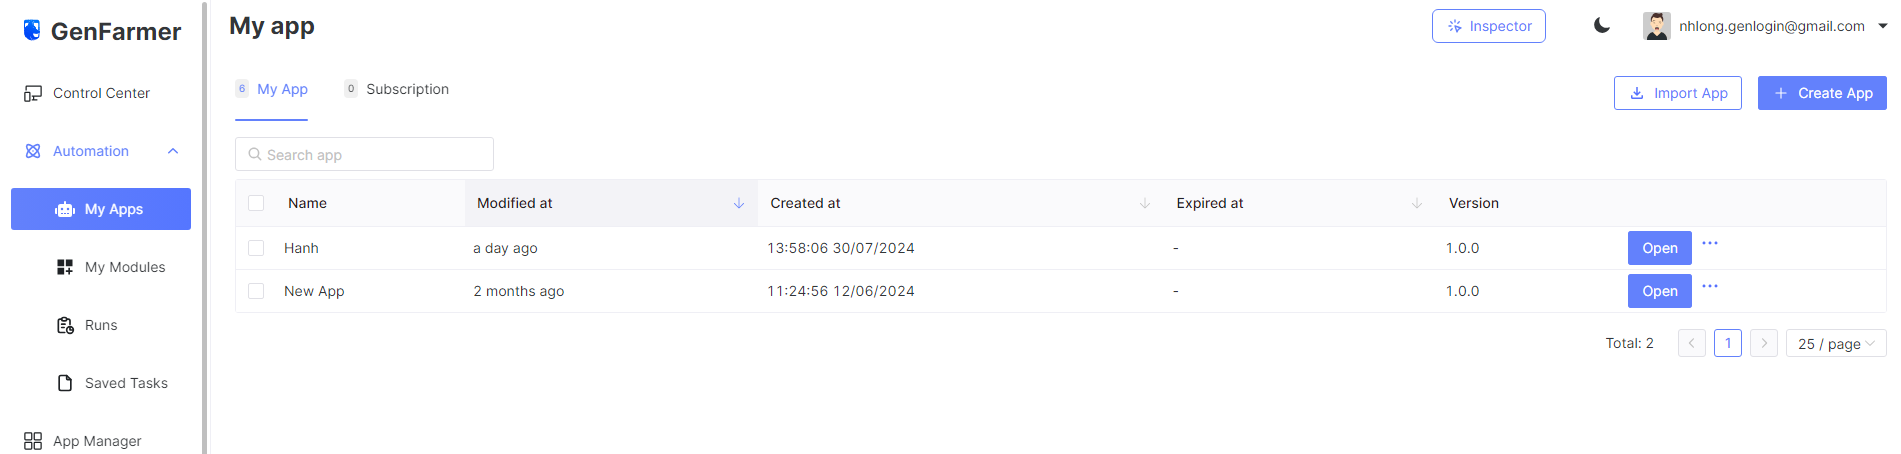Open the Control Center icon
Screen dimensions: 1901x454
[x=33, y=93]
